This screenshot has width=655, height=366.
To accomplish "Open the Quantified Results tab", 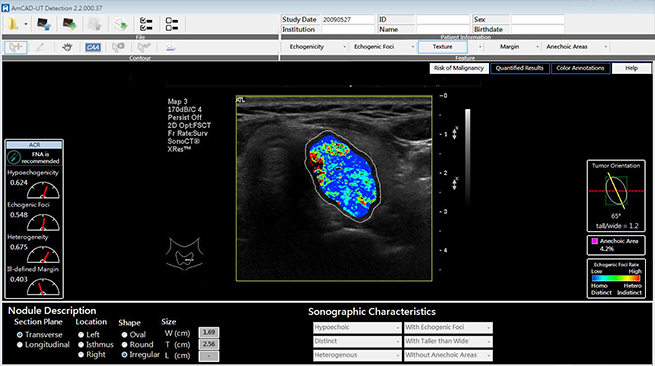I will point(520,68).
